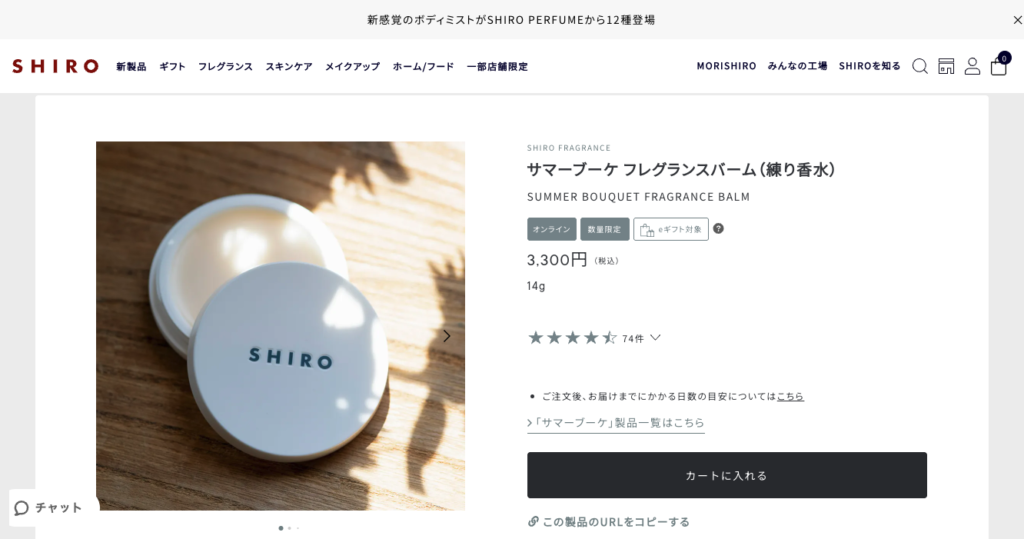
Task: Open the スキンケア menu
Action: pos(289,67)
